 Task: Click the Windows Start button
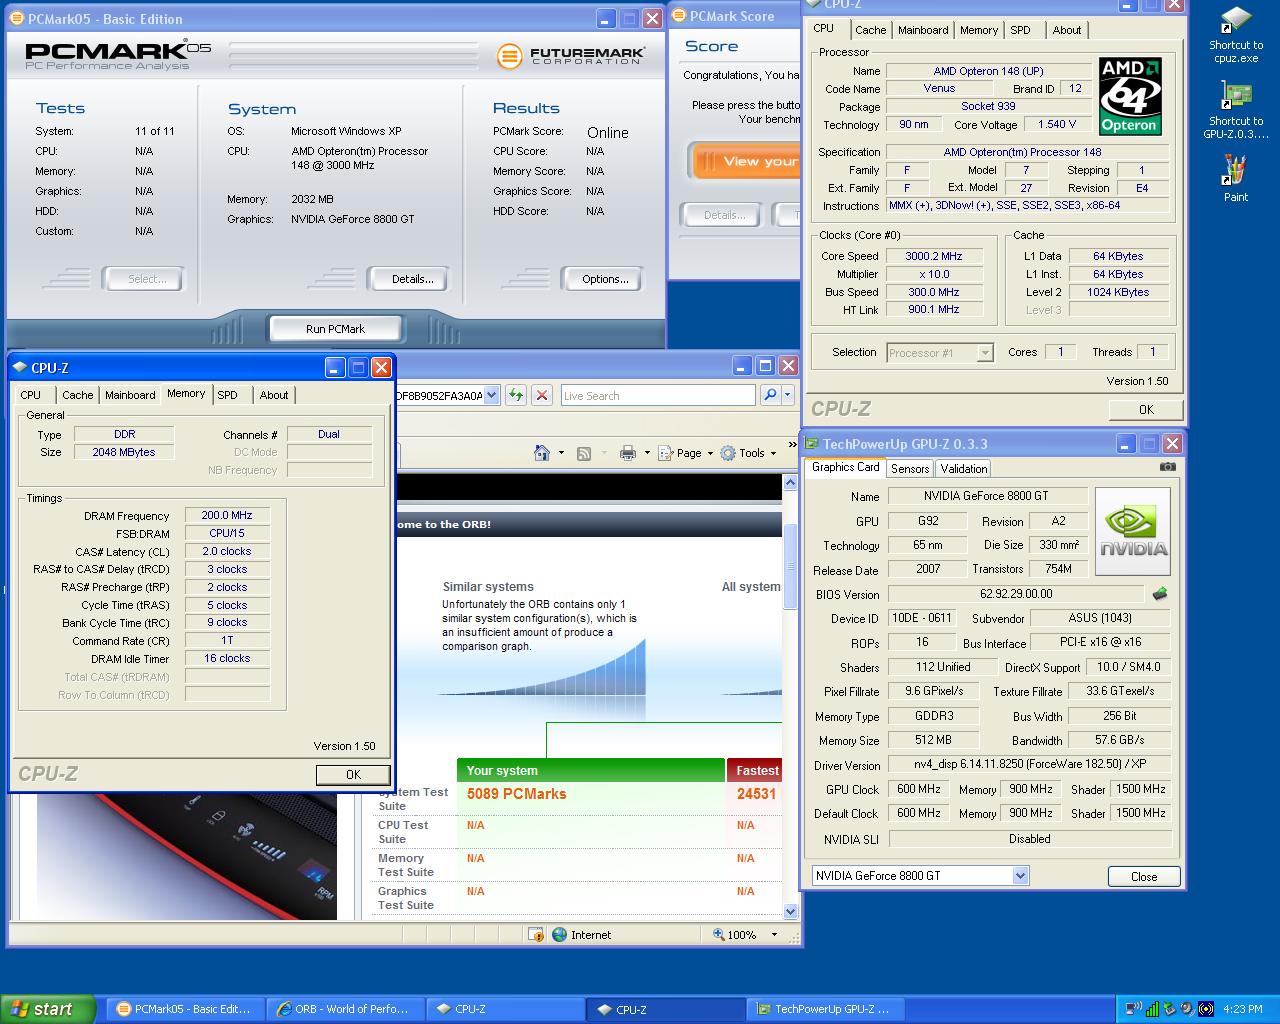tap(48, 1009)
